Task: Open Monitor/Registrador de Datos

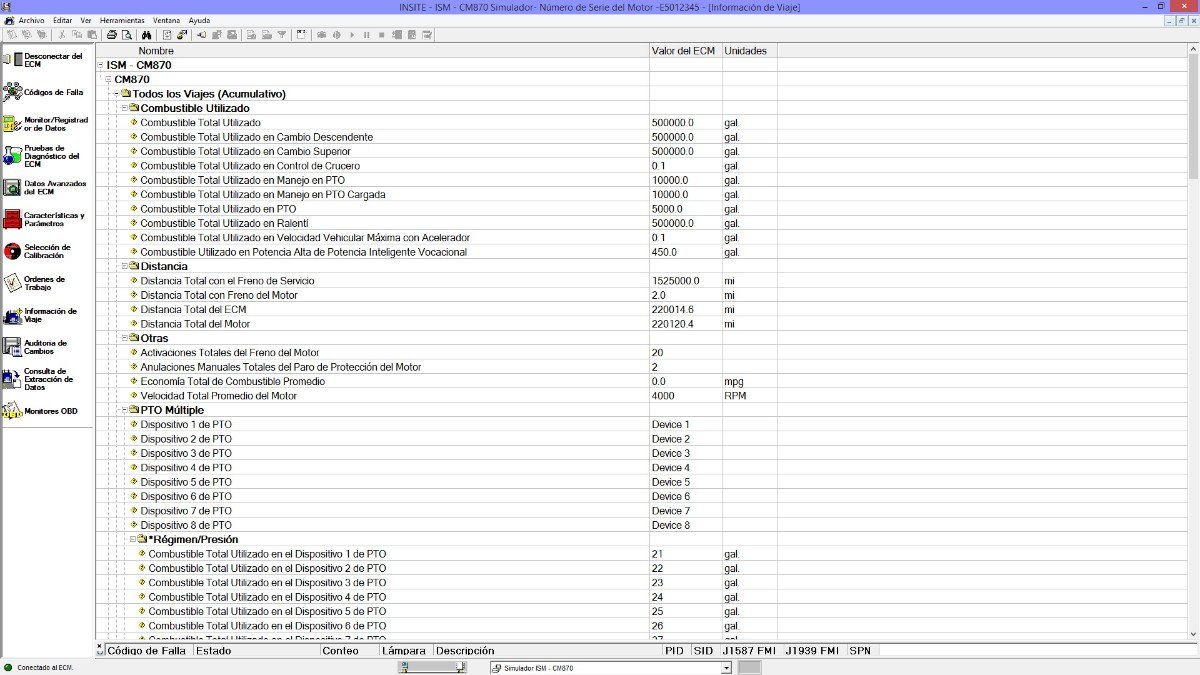Action: pos(46,124)
